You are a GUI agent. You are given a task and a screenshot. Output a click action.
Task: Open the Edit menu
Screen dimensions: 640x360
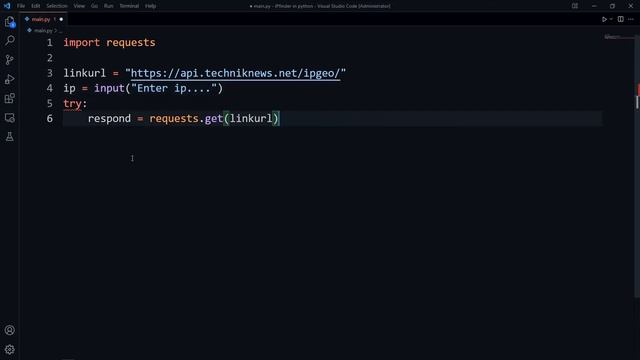click(x=36, y=6)
